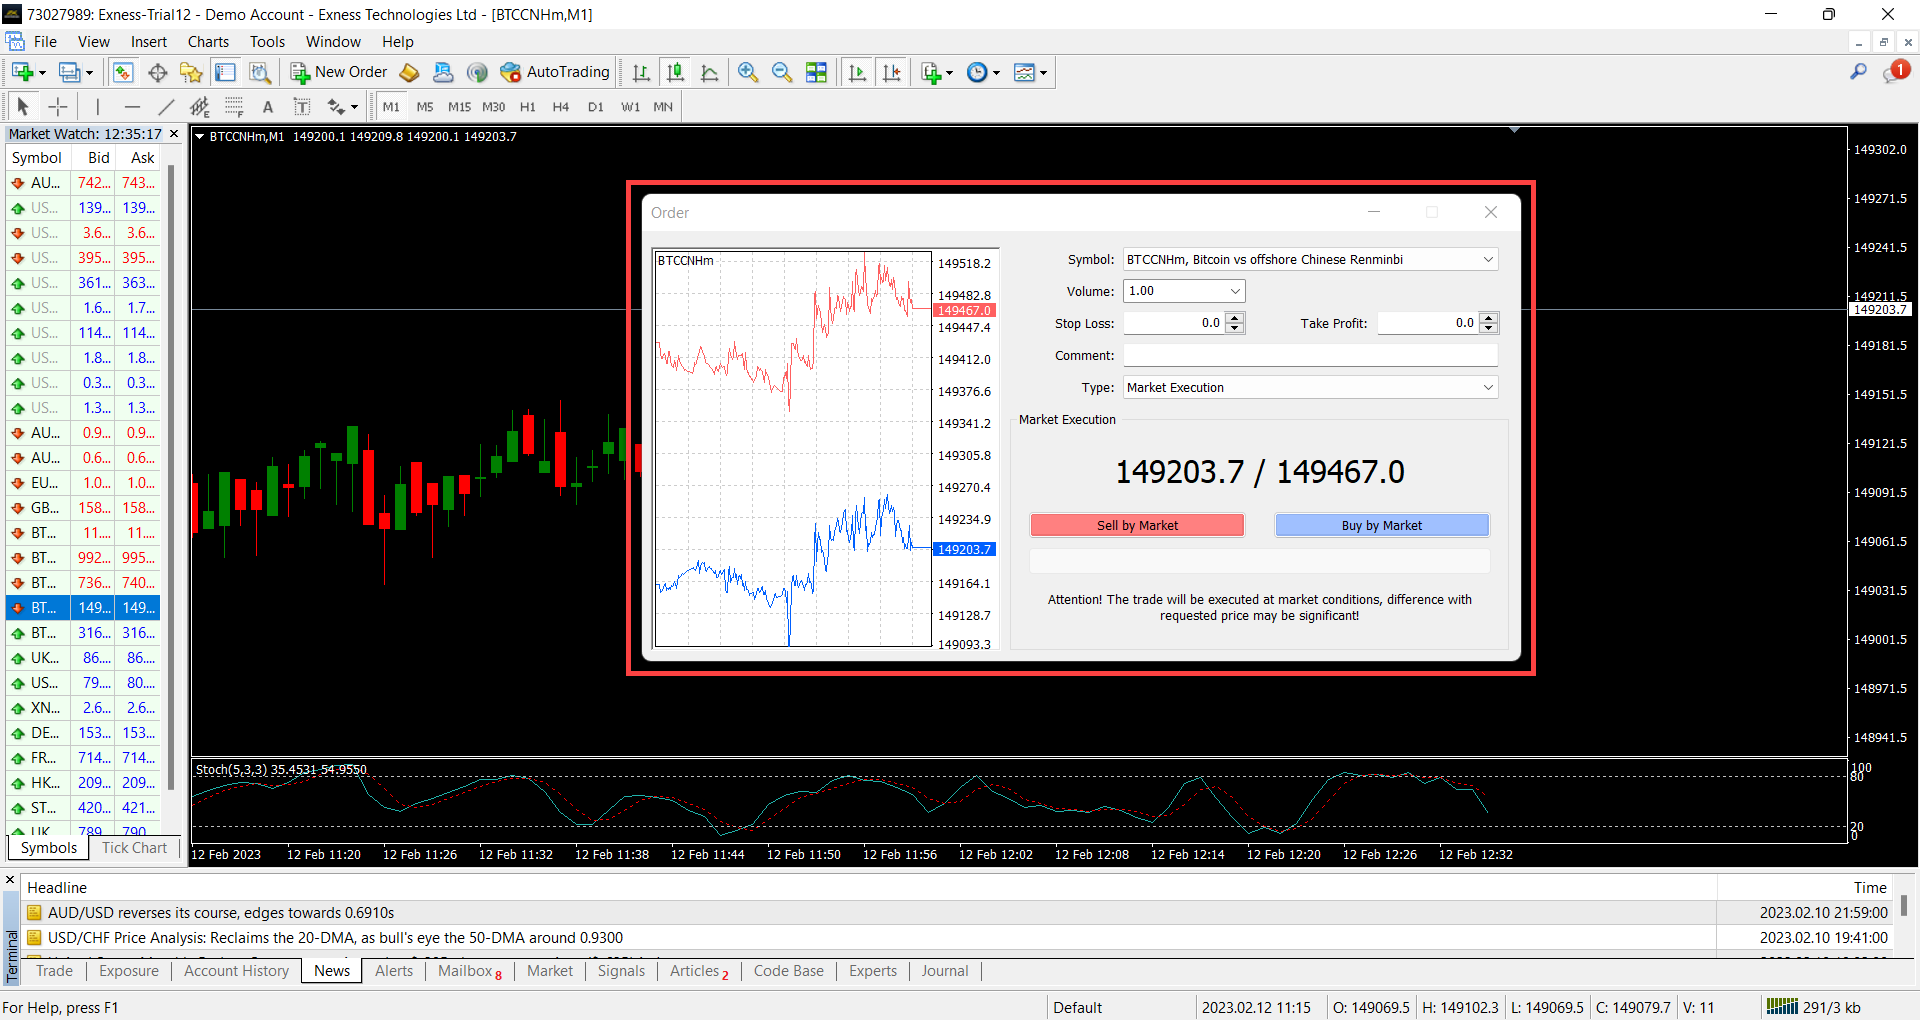
Task: Open Data Window via crosshair-circle toolbar icon
Action: 157,72
